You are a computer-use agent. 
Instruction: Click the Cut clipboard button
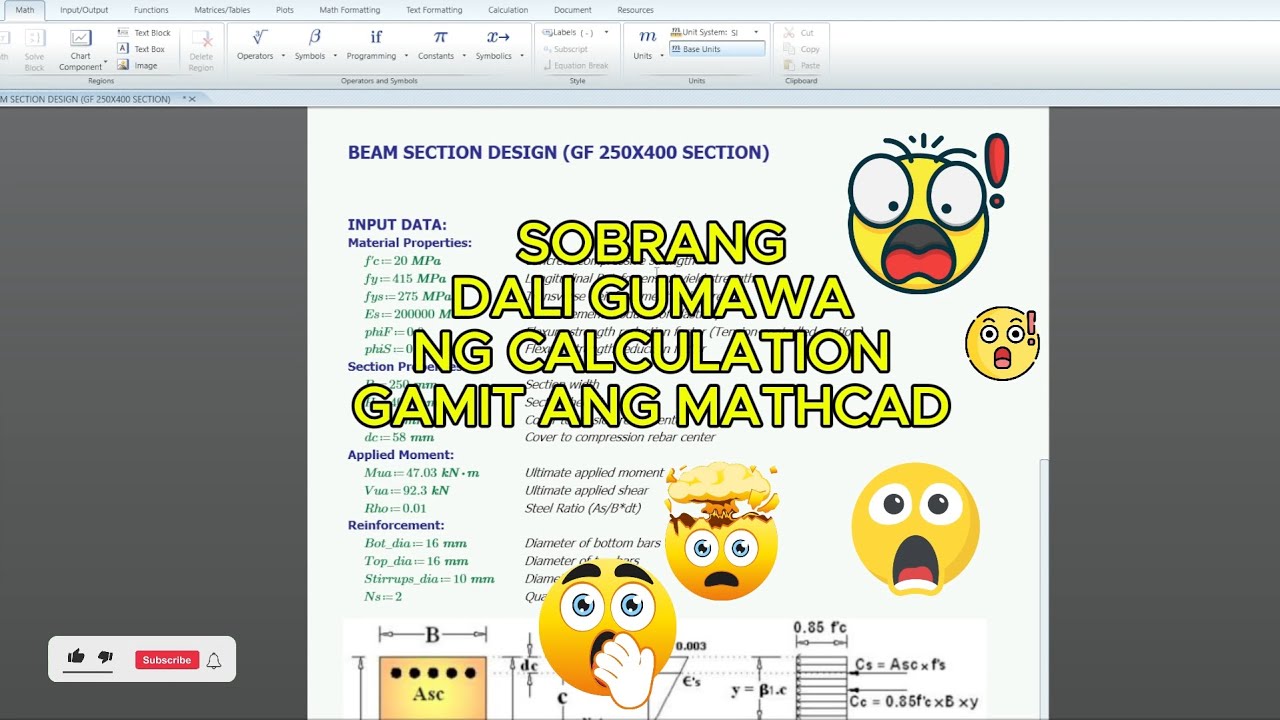800,33
